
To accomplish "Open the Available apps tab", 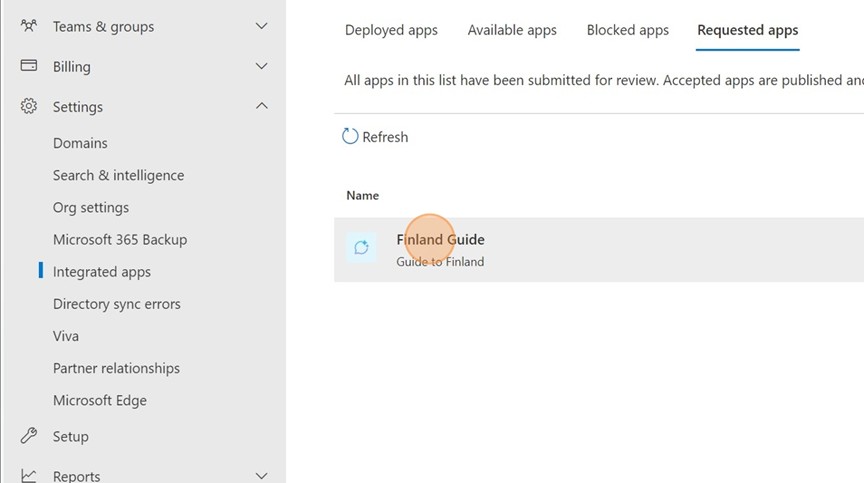I will click(x=512, y=30).
